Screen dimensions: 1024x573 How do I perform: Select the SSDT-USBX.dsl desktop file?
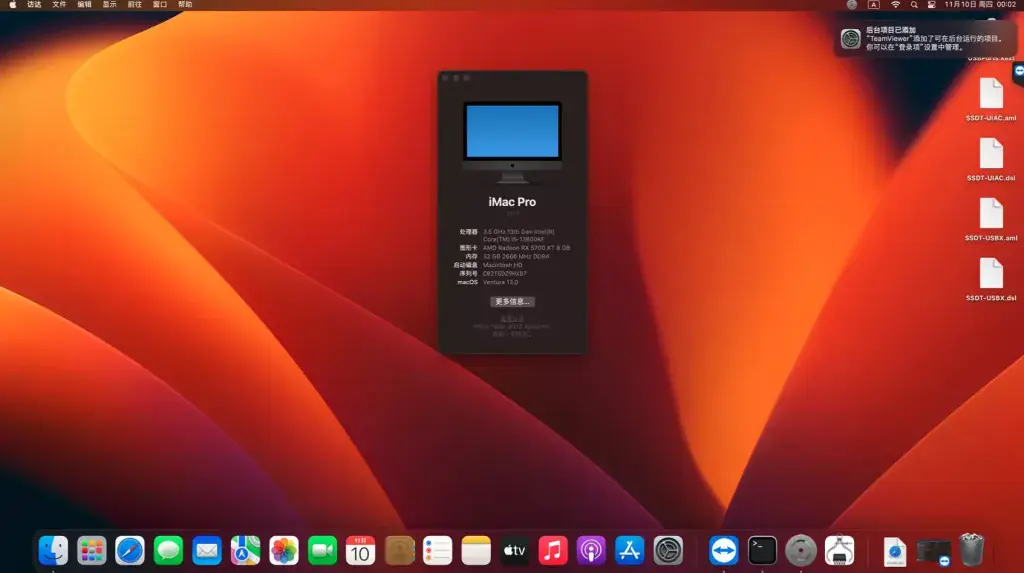[991, 279]
